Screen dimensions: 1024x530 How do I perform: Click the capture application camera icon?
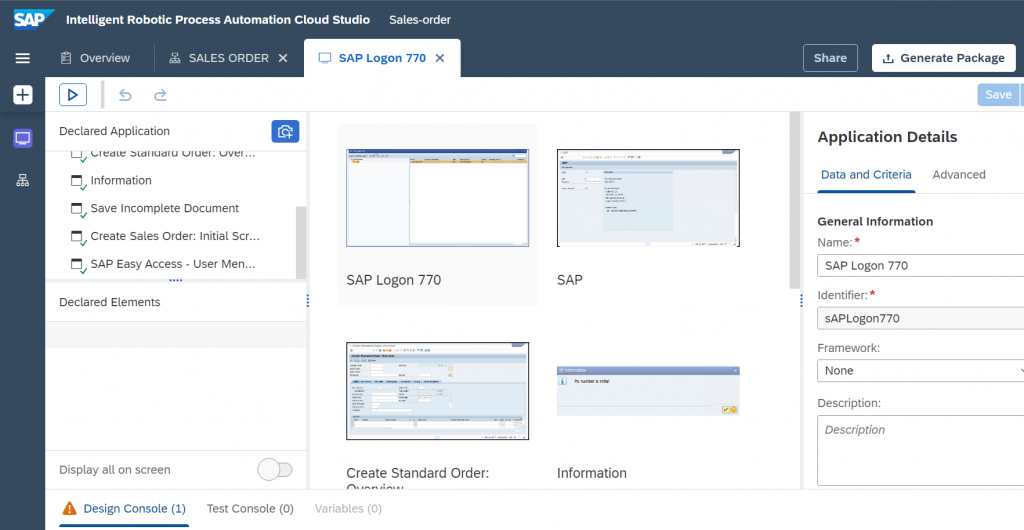tap(285, 131)
